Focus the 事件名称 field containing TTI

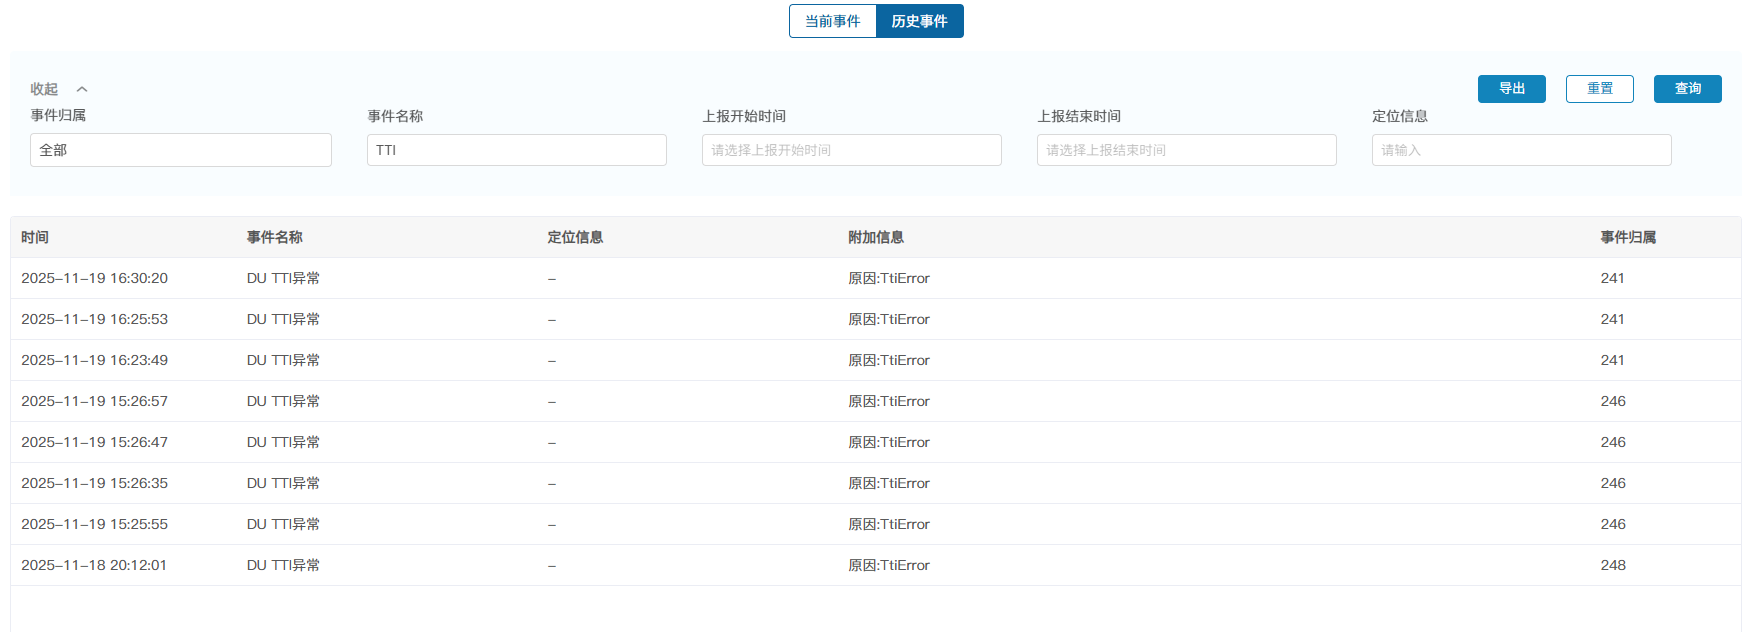click(x=516, y=150)
